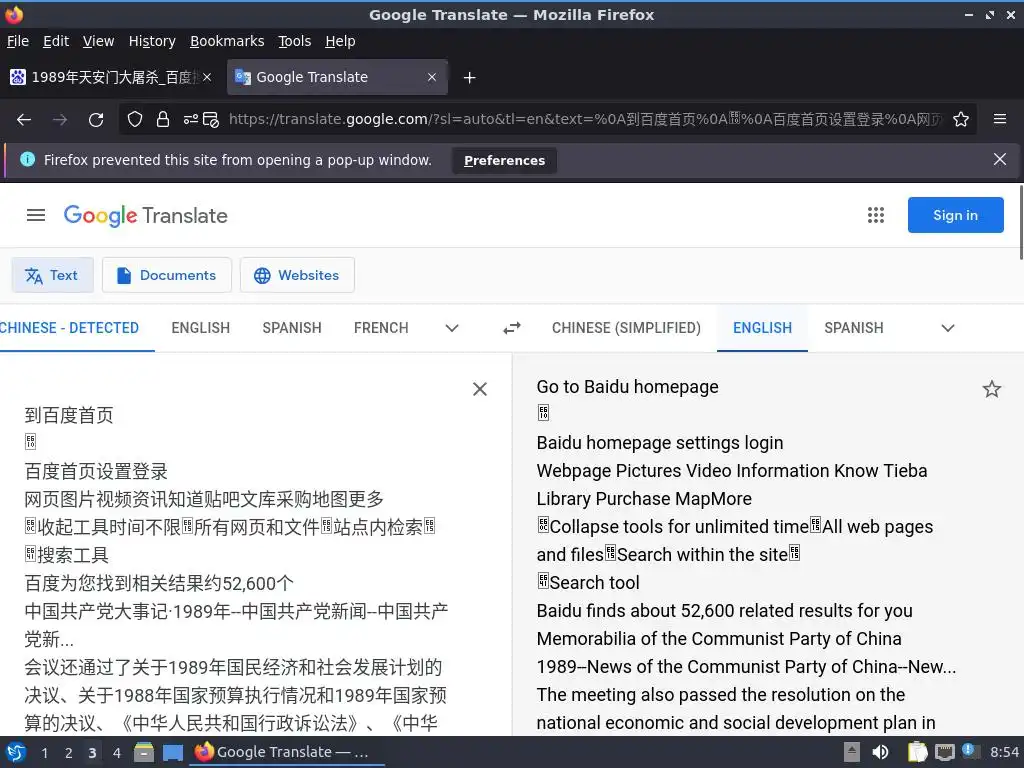
Task: Set target language to English
Action: click(x=762, y=328)
